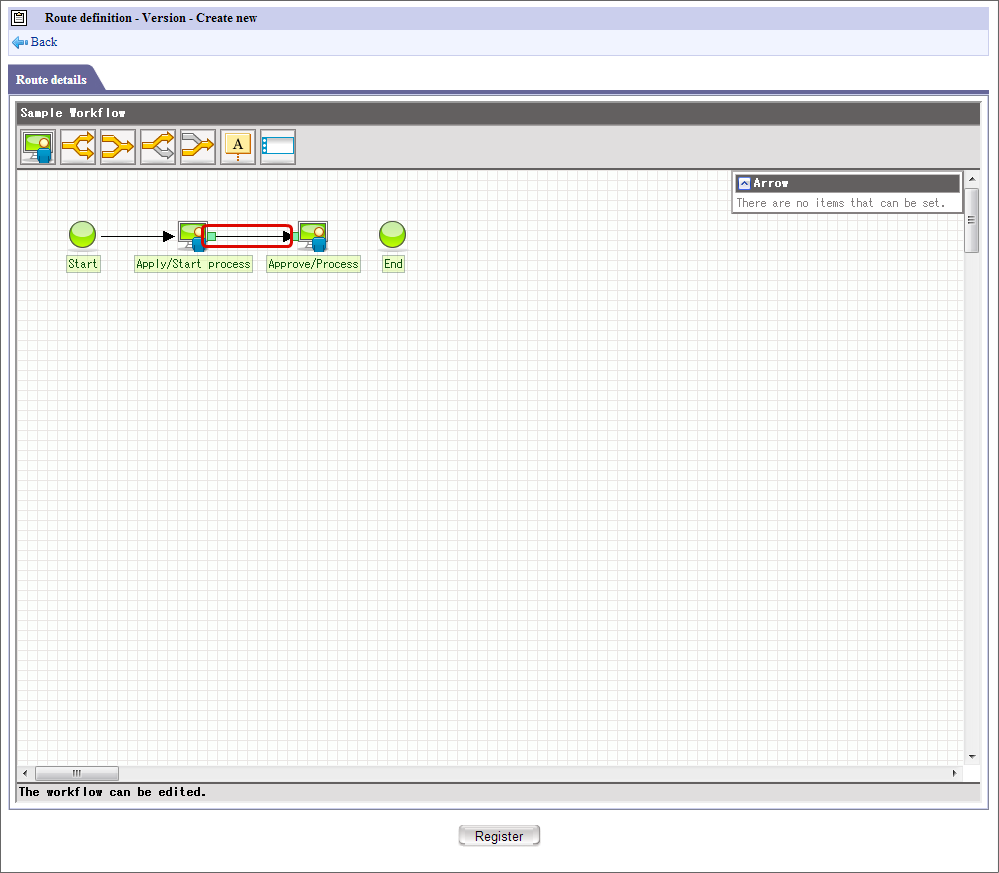Click the Apply/Start process label

pyautogui.click(x=193, y=264)
